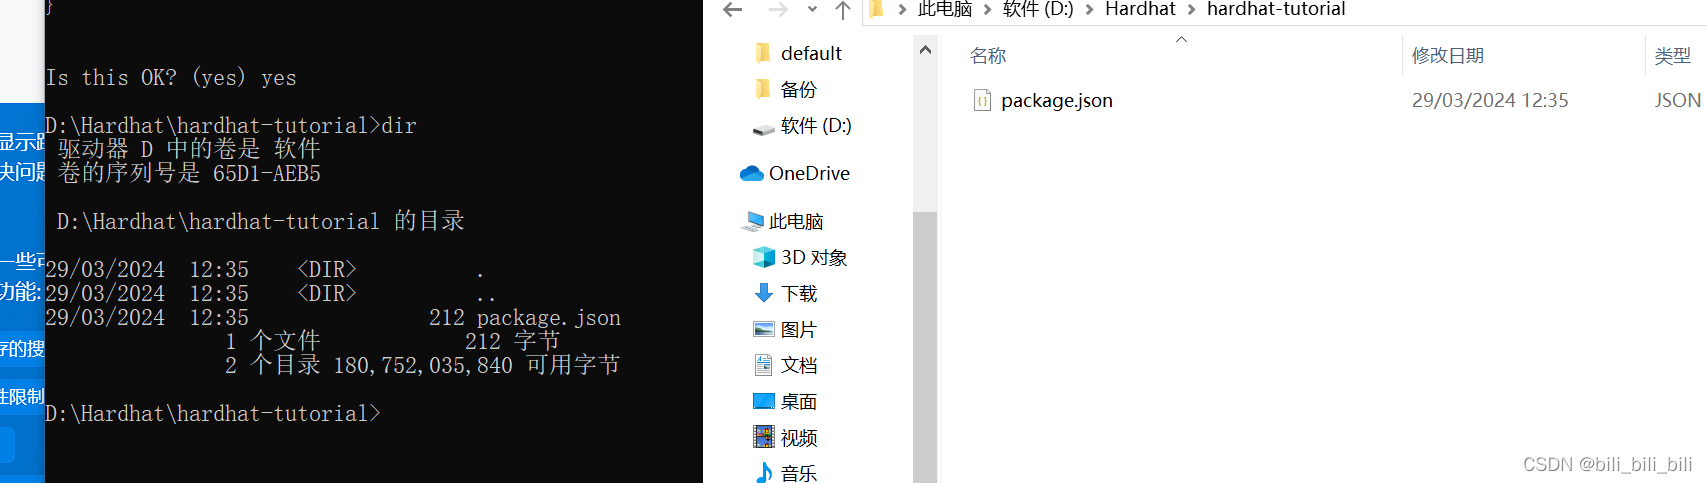
Task: Open 文档 in the navigation pane
Action: click(799, 365)
